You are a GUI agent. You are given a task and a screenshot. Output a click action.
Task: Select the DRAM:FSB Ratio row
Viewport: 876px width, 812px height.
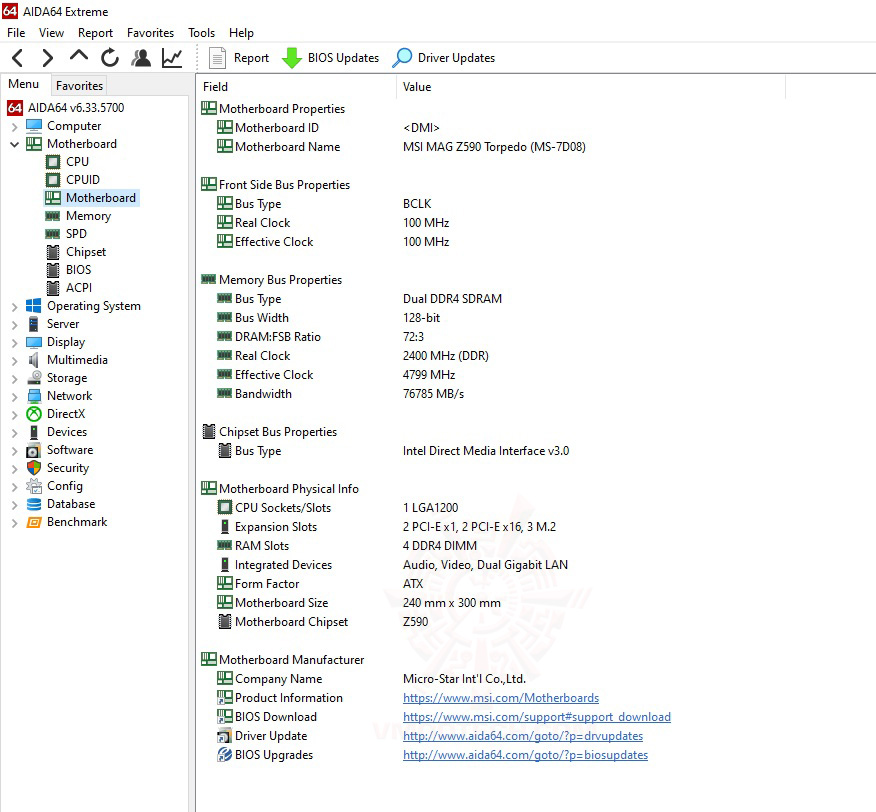321,337
